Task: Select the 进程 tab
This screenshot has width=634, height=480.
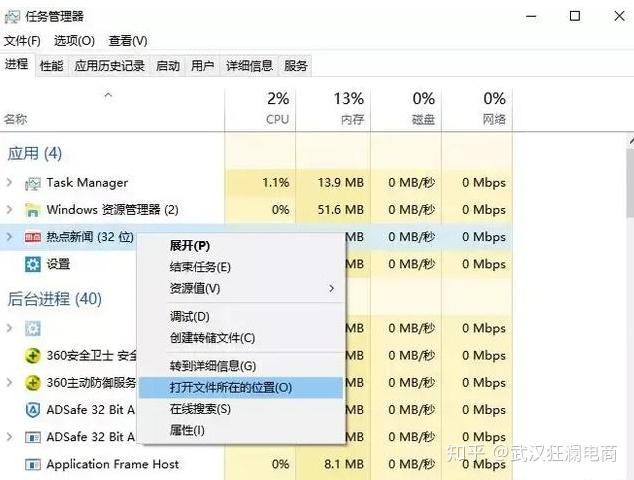Action: click(x=17, y=64)
